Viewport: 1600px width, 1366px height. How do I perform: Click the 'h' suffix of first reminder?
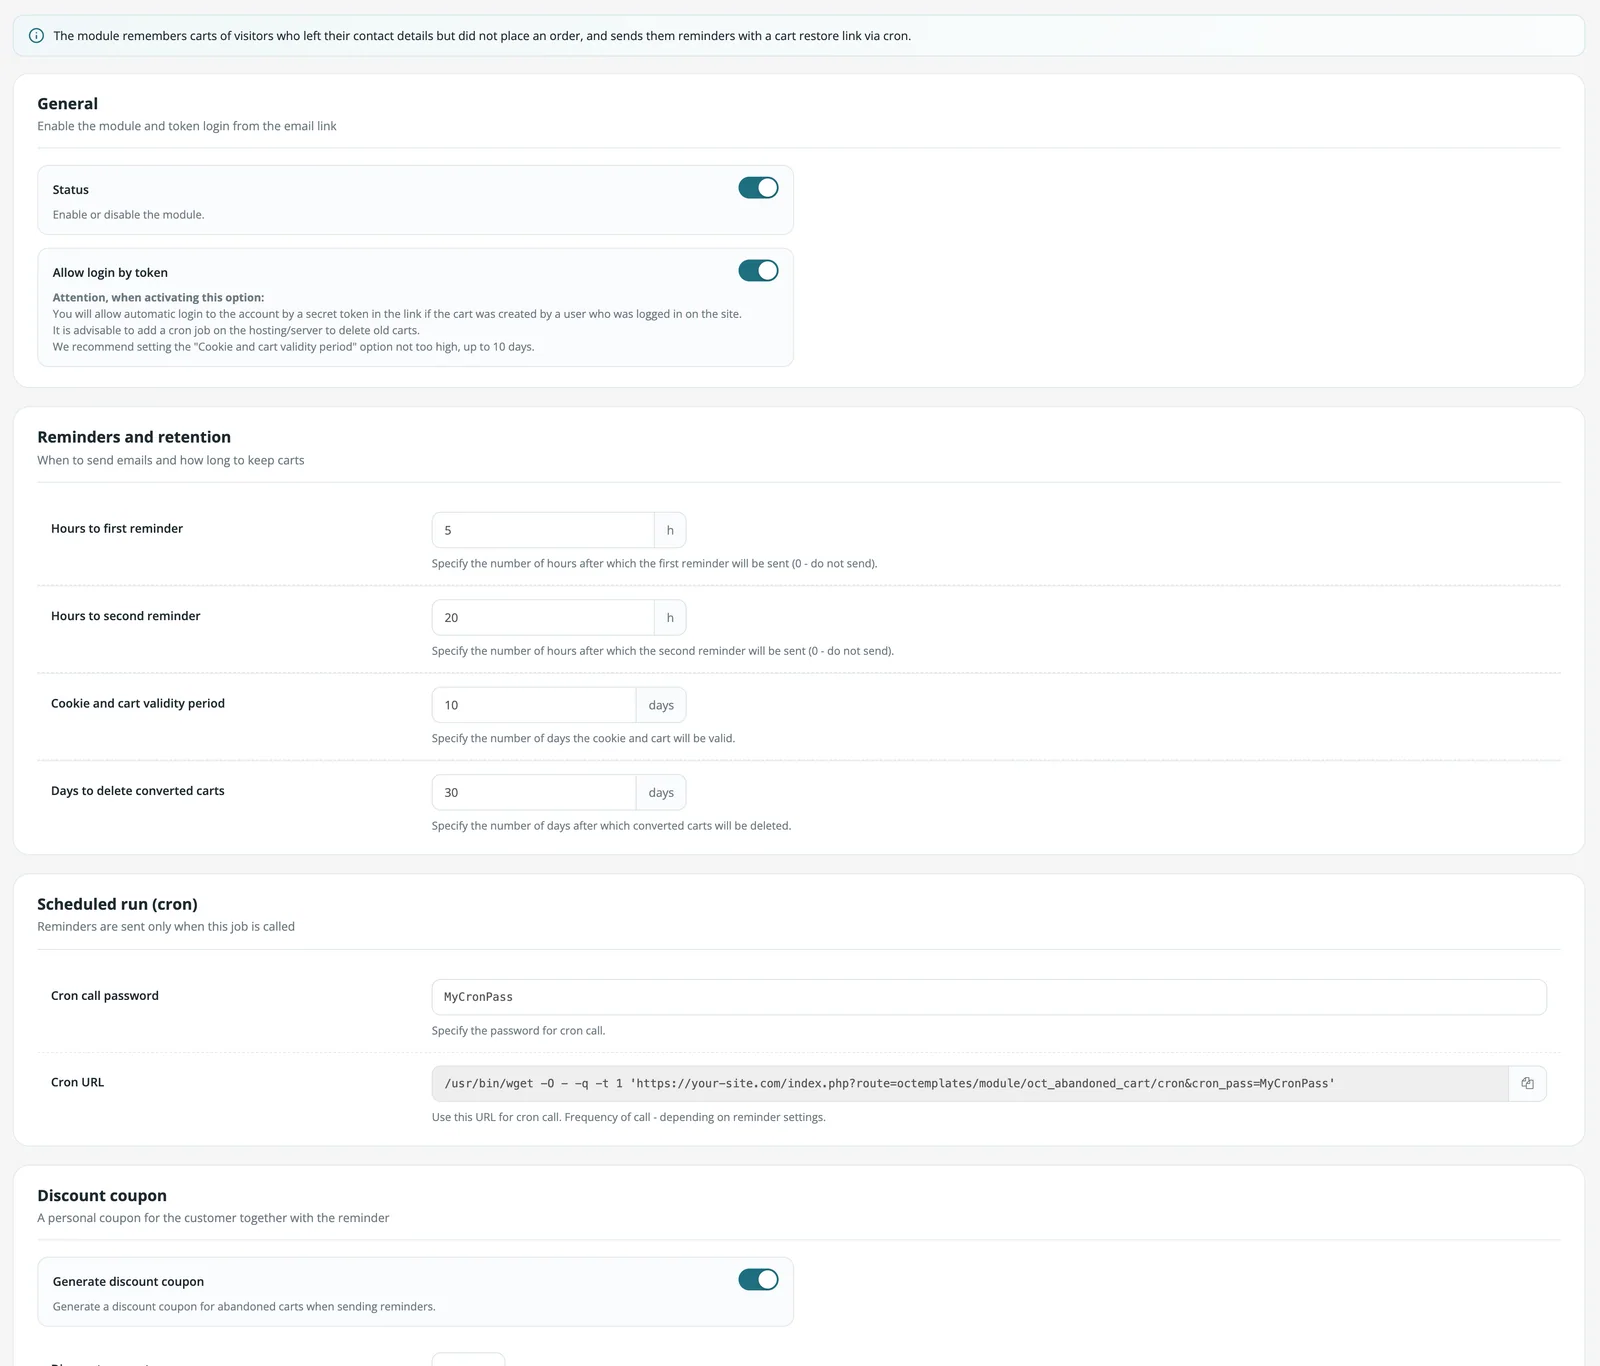(x=670, y=530)
